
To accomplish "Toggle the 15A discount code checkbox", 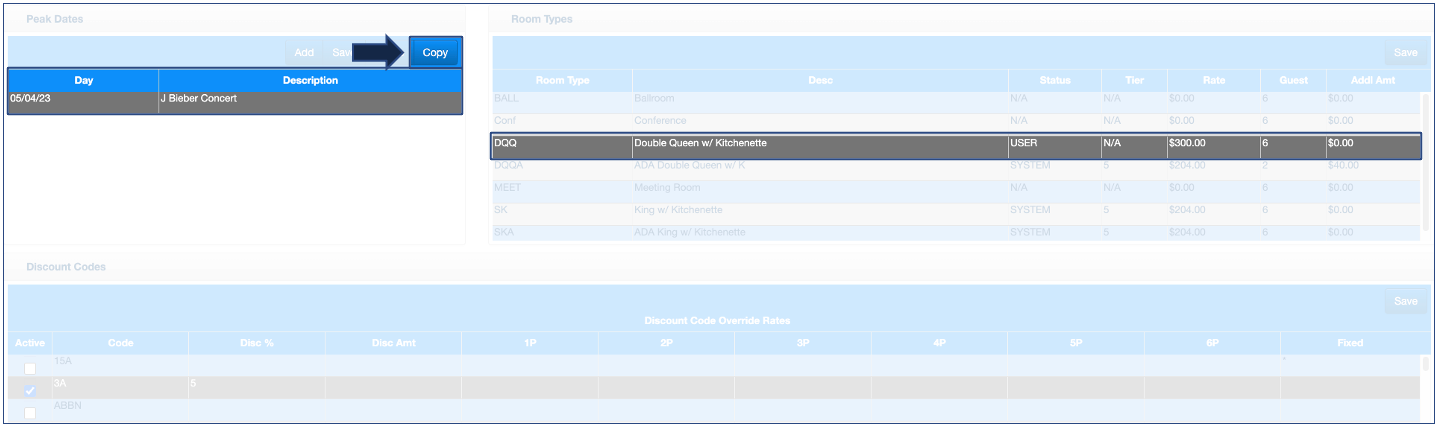I will (29, 368).
